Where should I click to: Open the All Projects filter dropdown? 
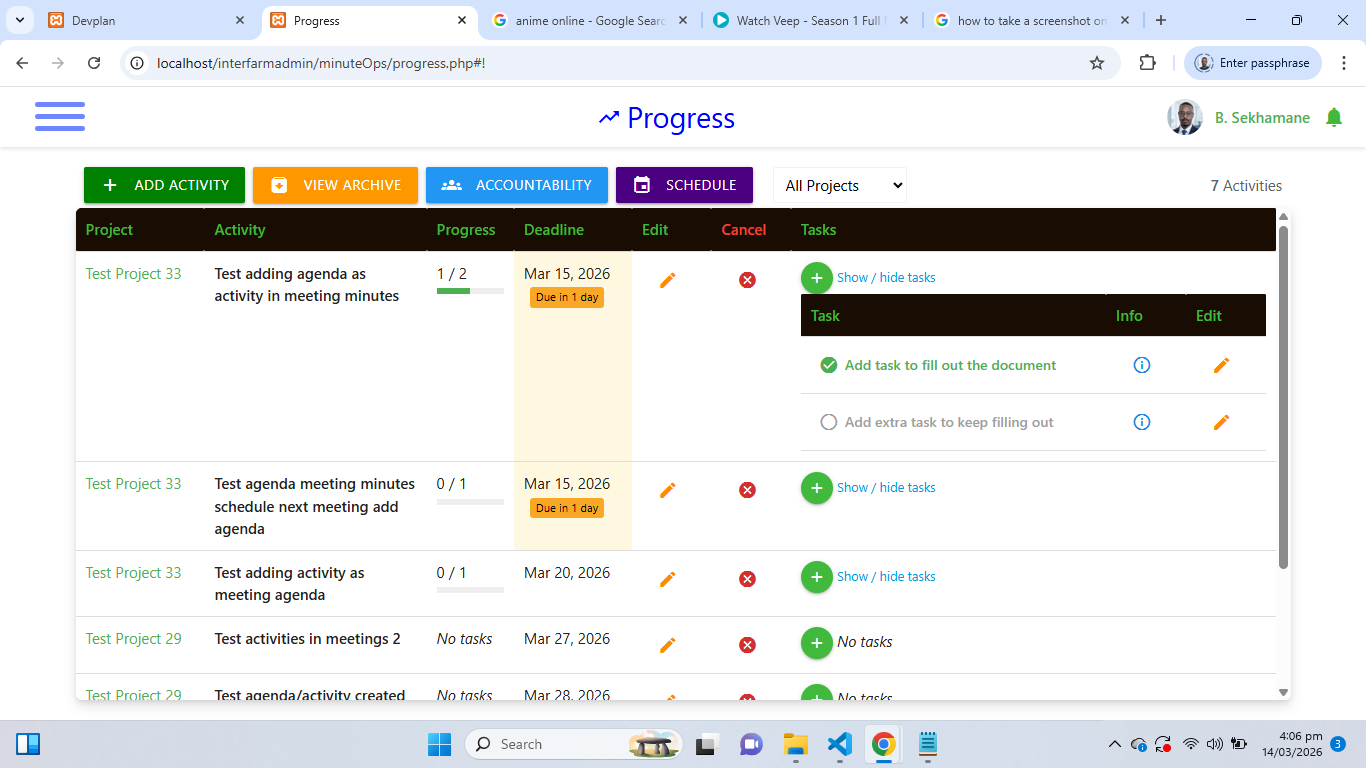click(x=840, y=185)
